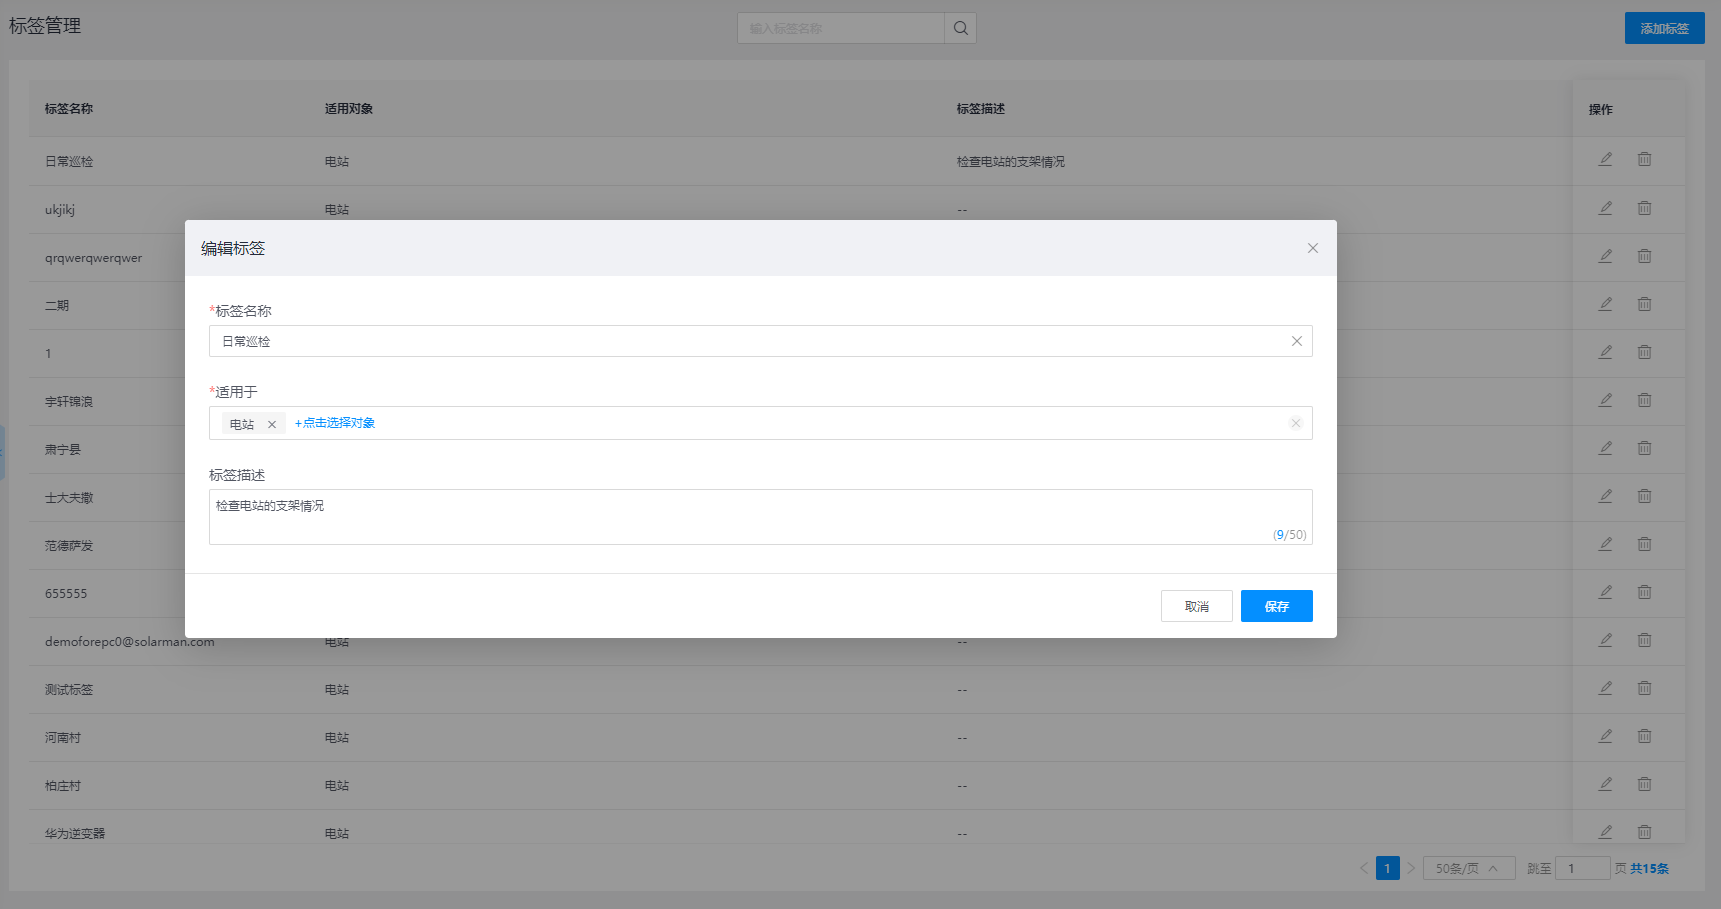
Task: Remove the 电站 tag chip
Action: [x=271, y=424]
